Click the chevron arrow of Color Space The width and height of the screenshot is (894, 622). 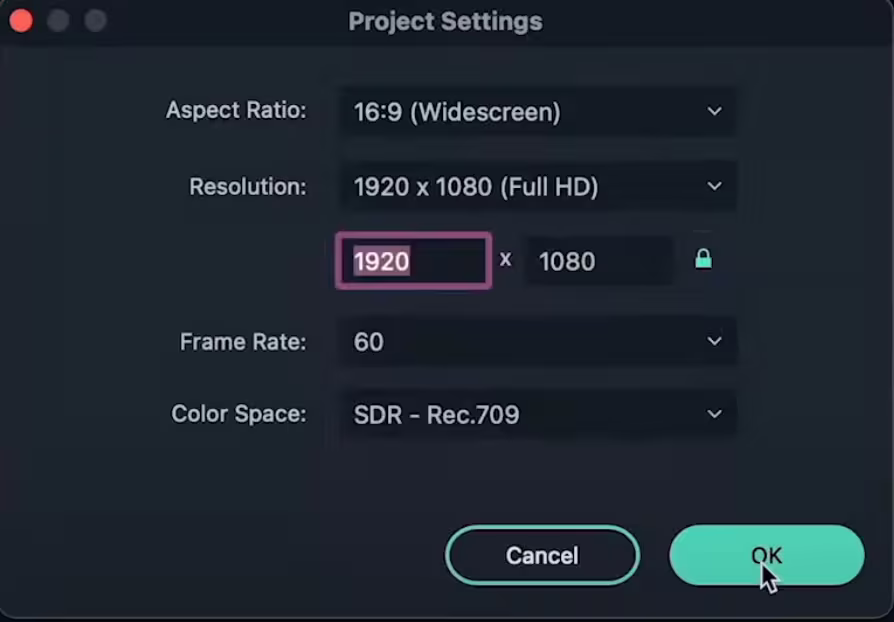[714, 414]
